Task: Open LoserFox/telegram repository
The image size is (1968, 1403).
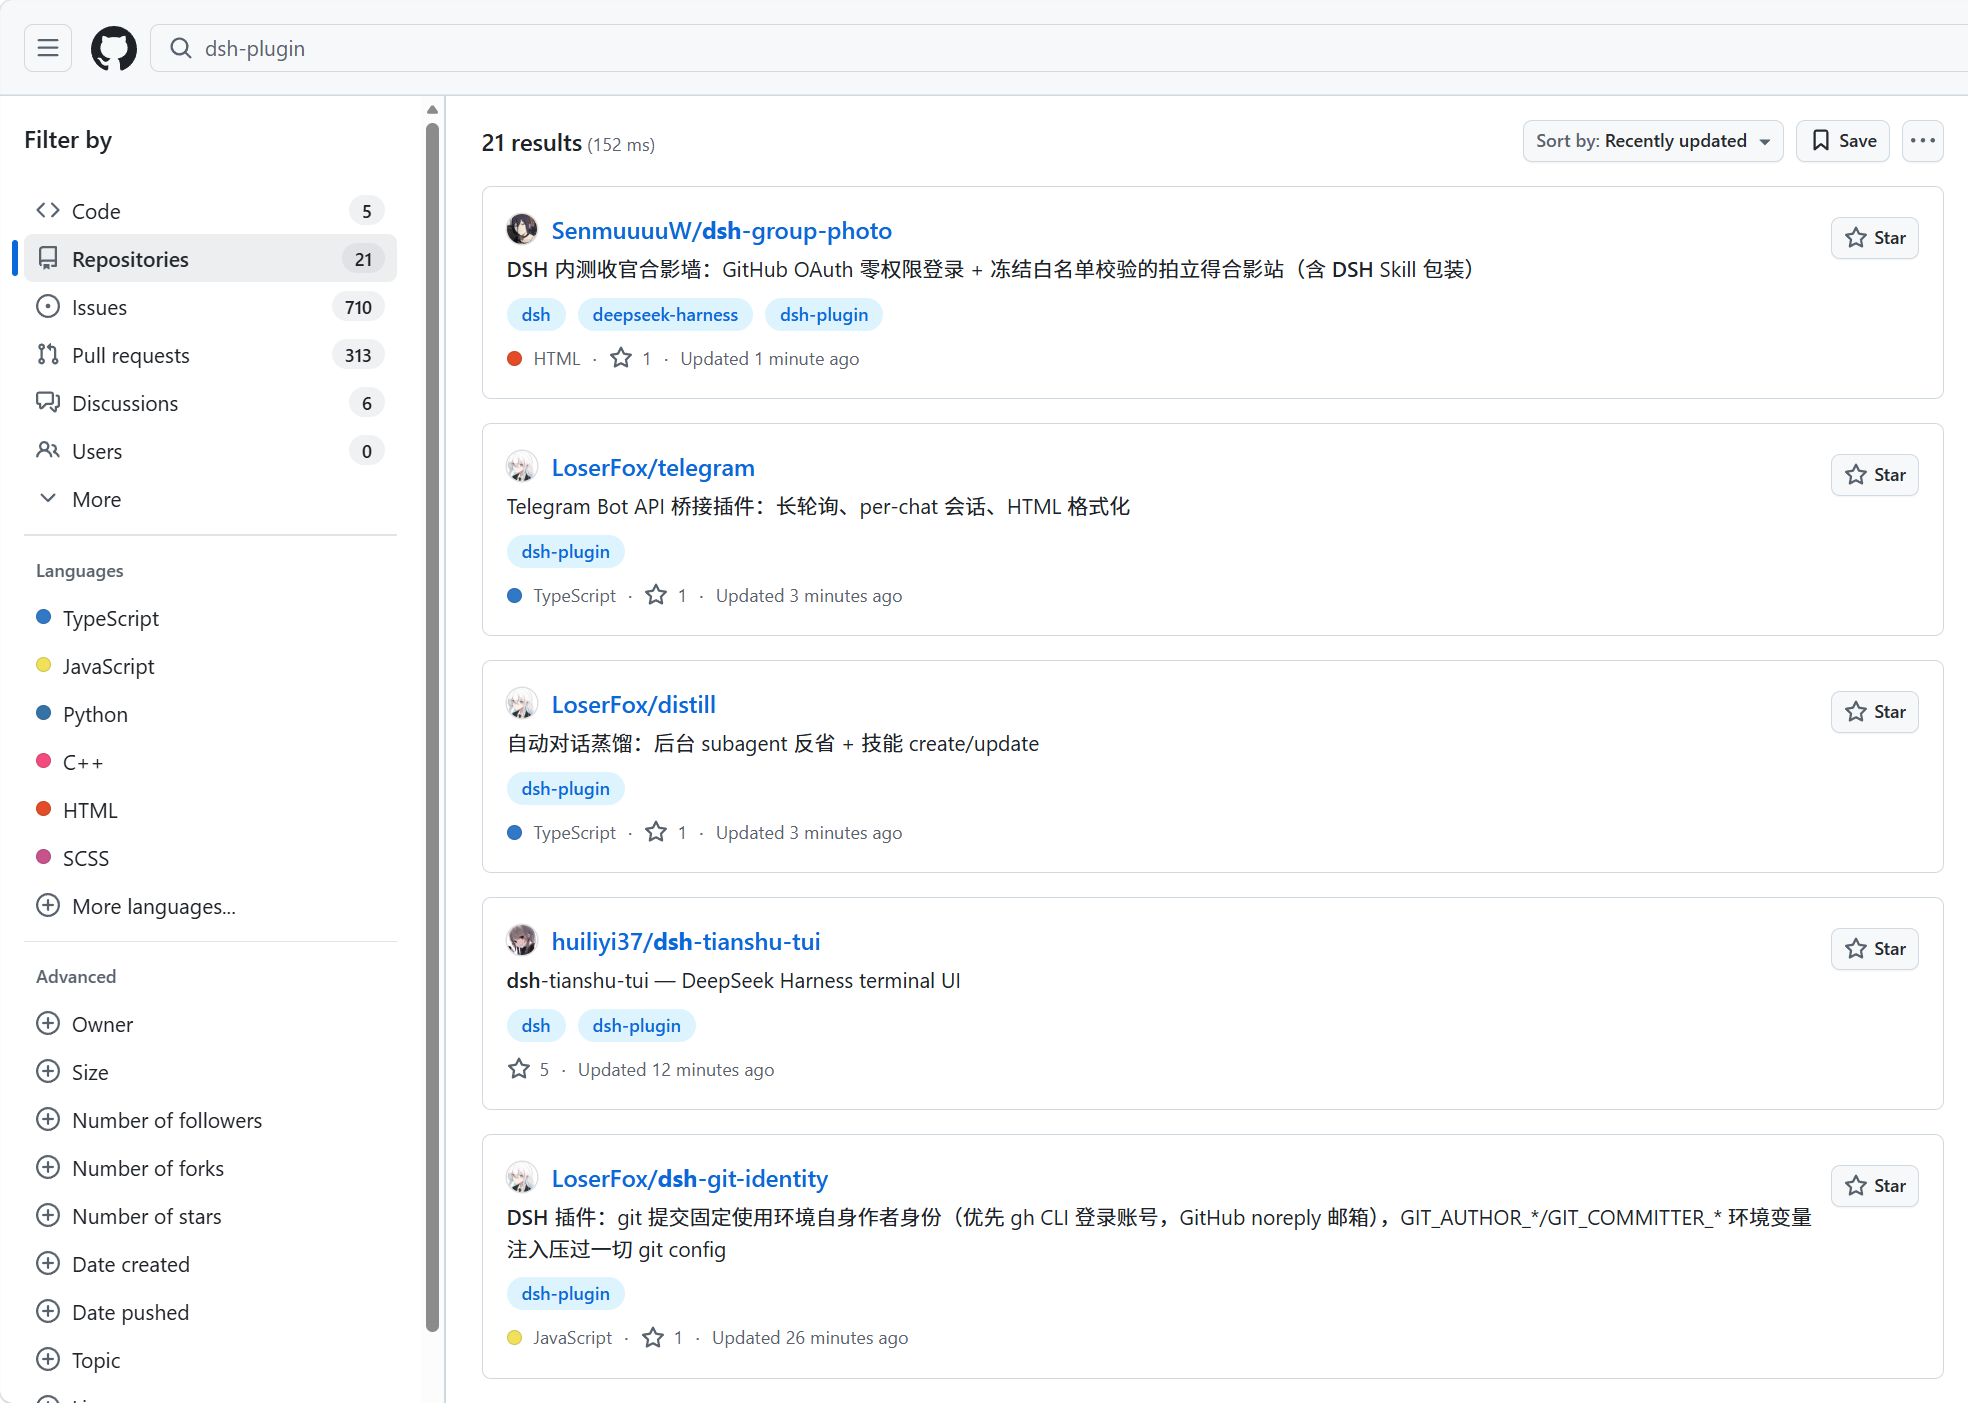Action: pos(653,468)
